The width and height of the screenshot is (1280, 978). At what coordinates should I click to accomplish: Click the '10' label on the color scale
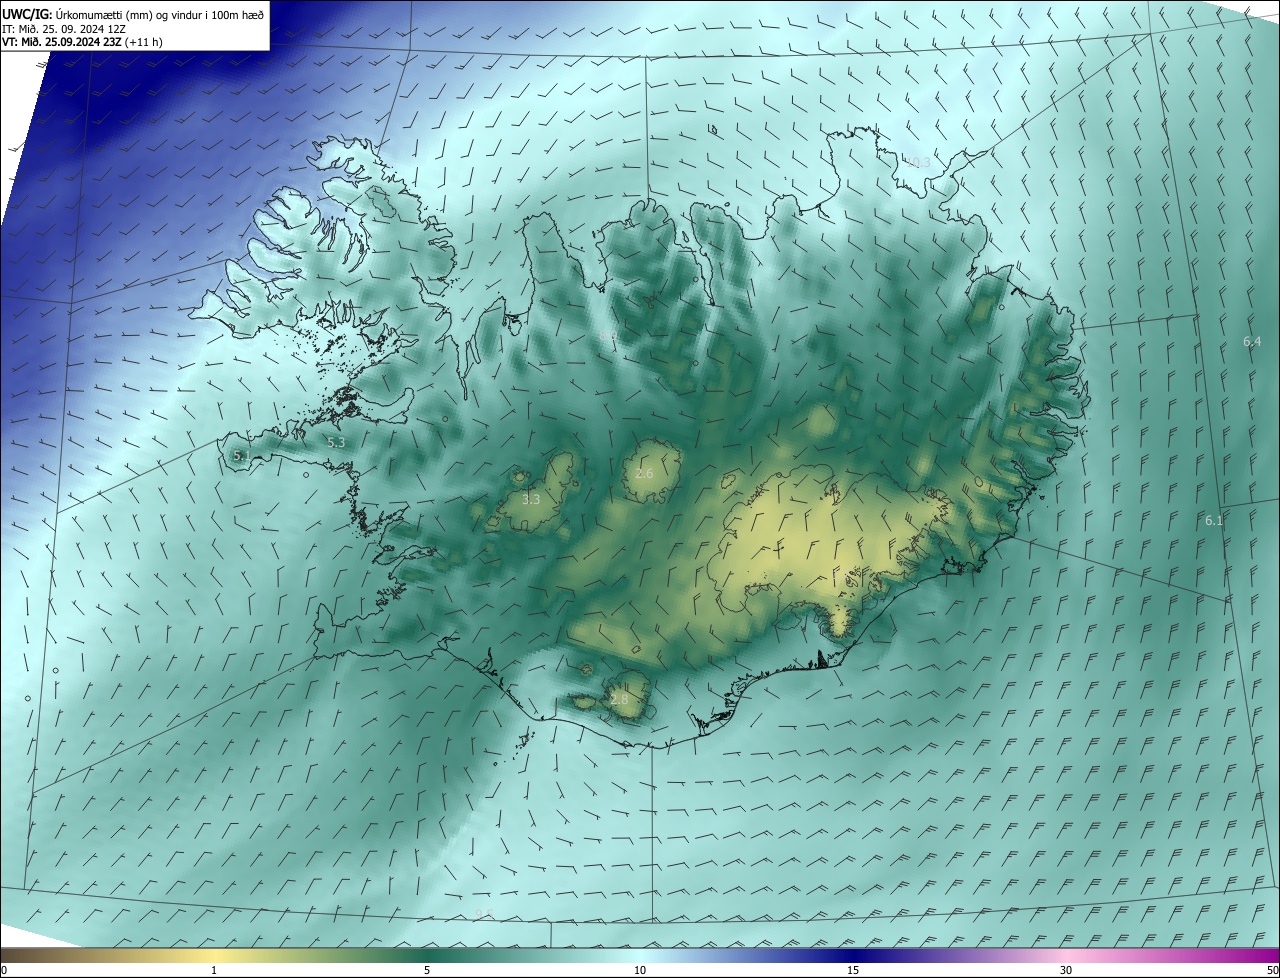640,970
